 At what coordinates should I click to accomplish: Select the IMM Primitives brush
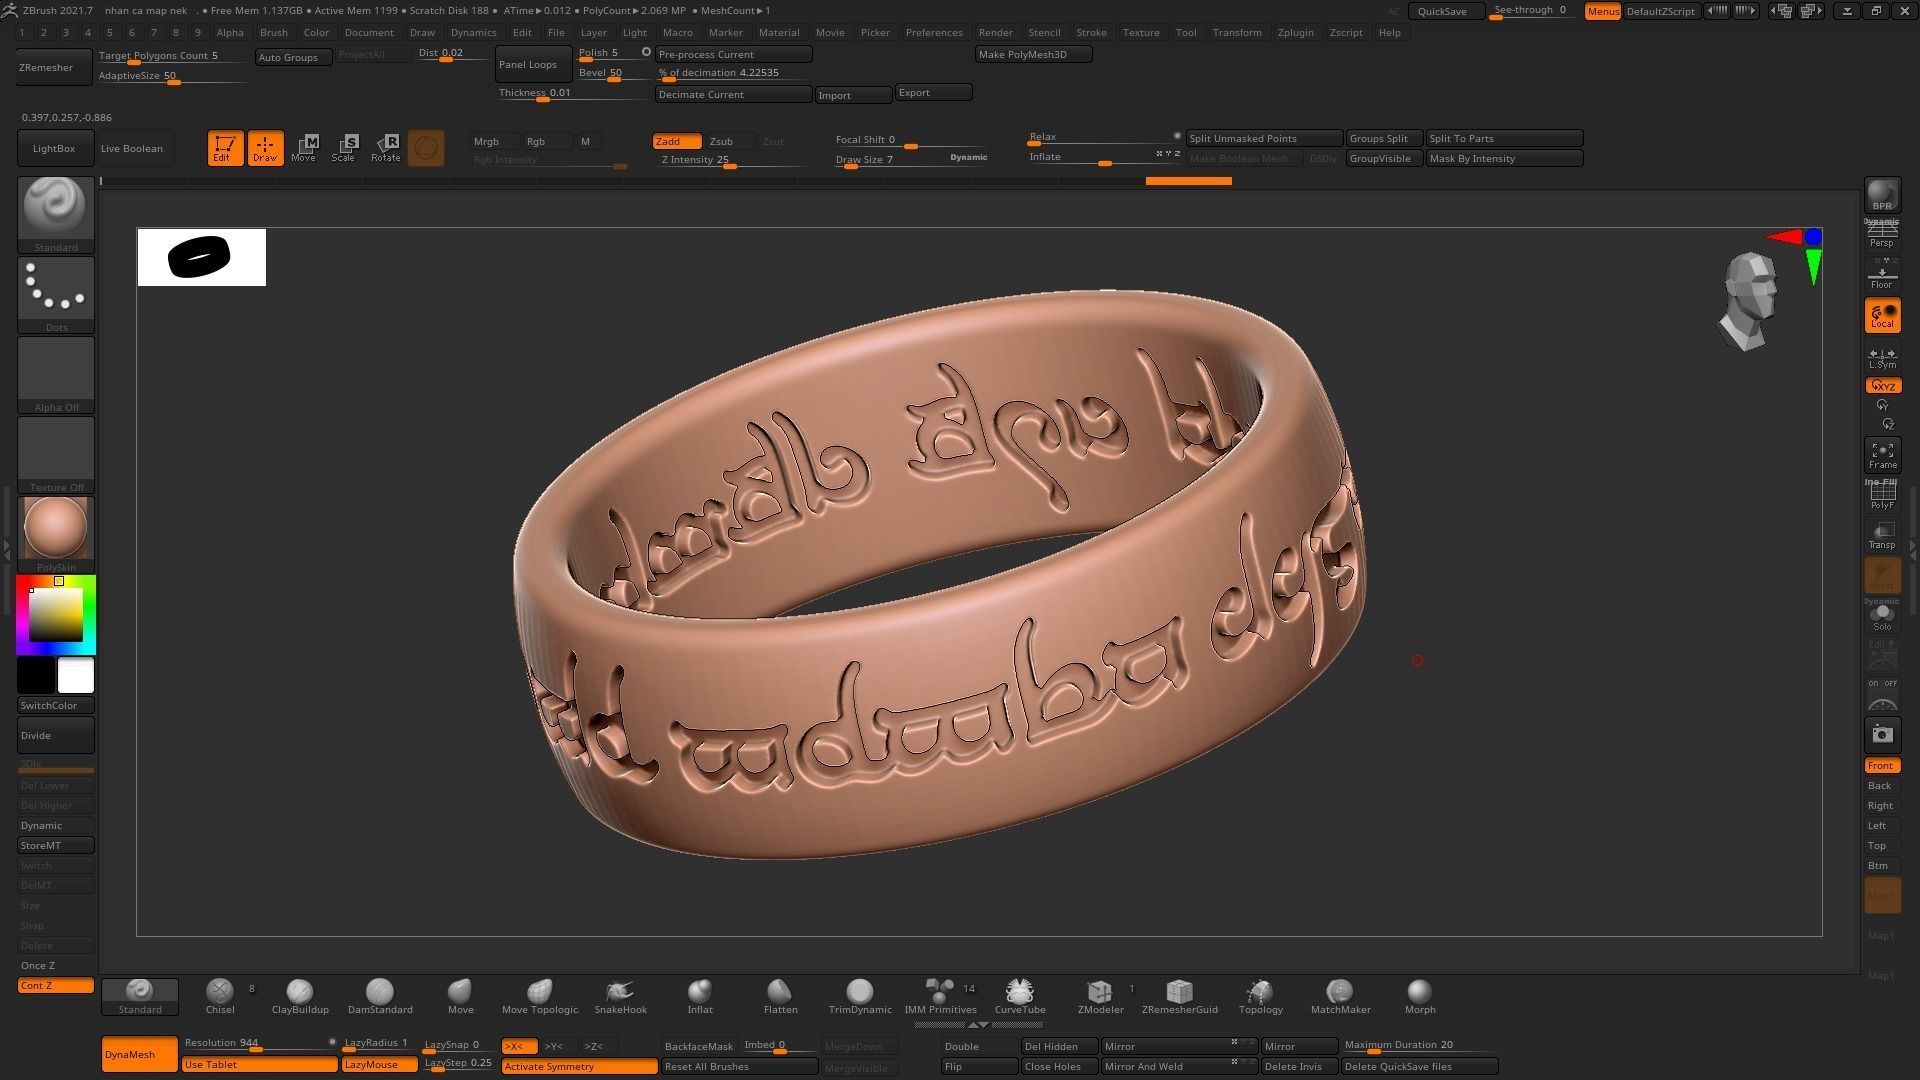click(x=940, y=996)
